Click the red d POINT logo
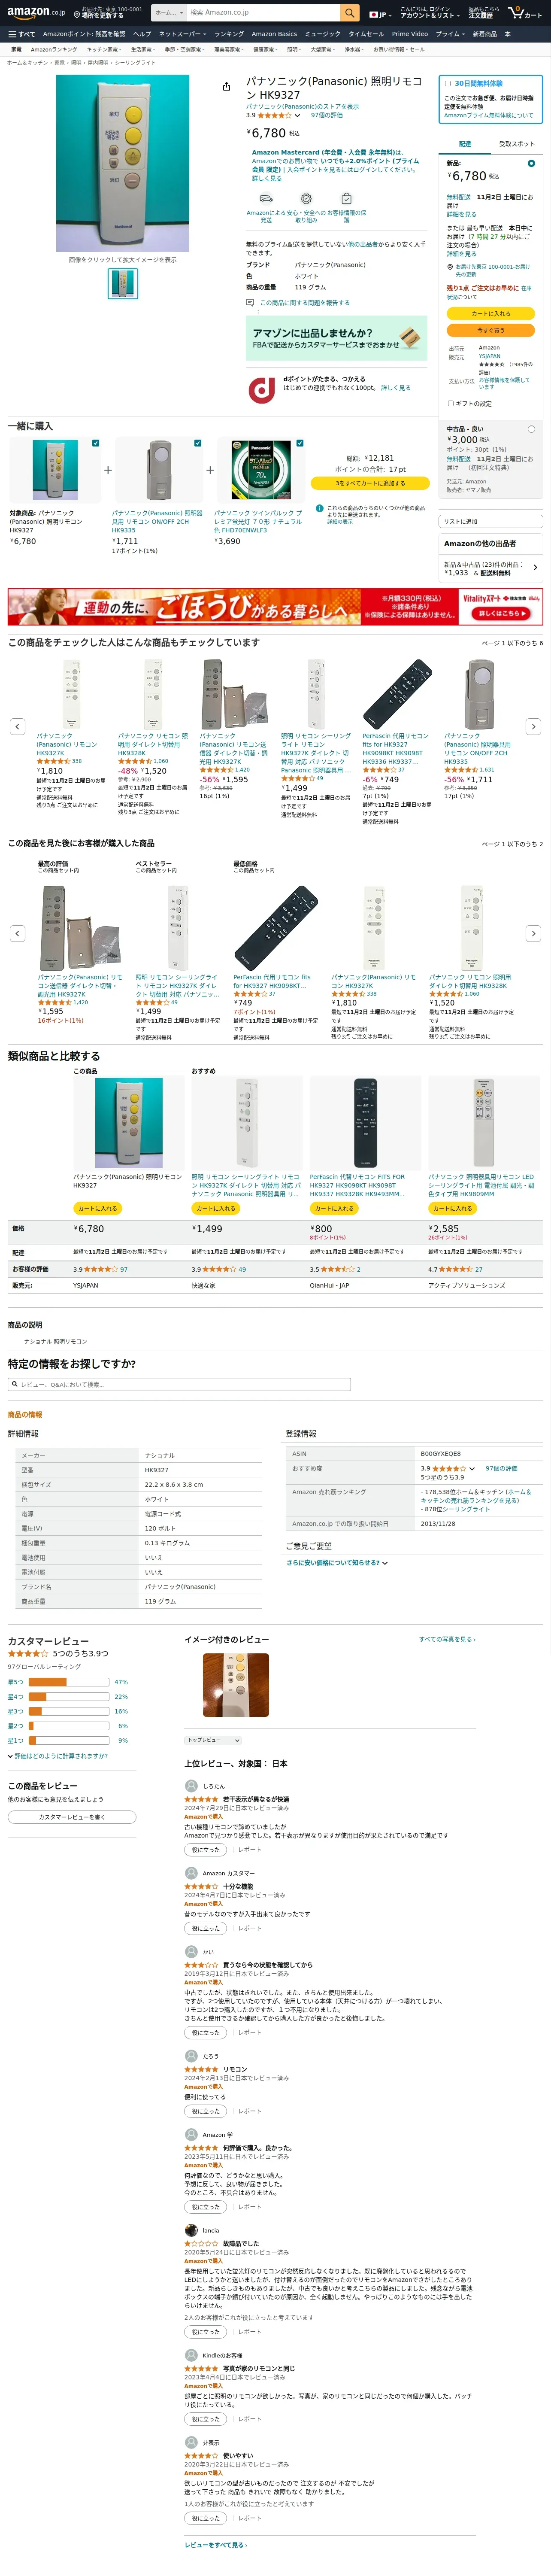 [x=262, y=389]
